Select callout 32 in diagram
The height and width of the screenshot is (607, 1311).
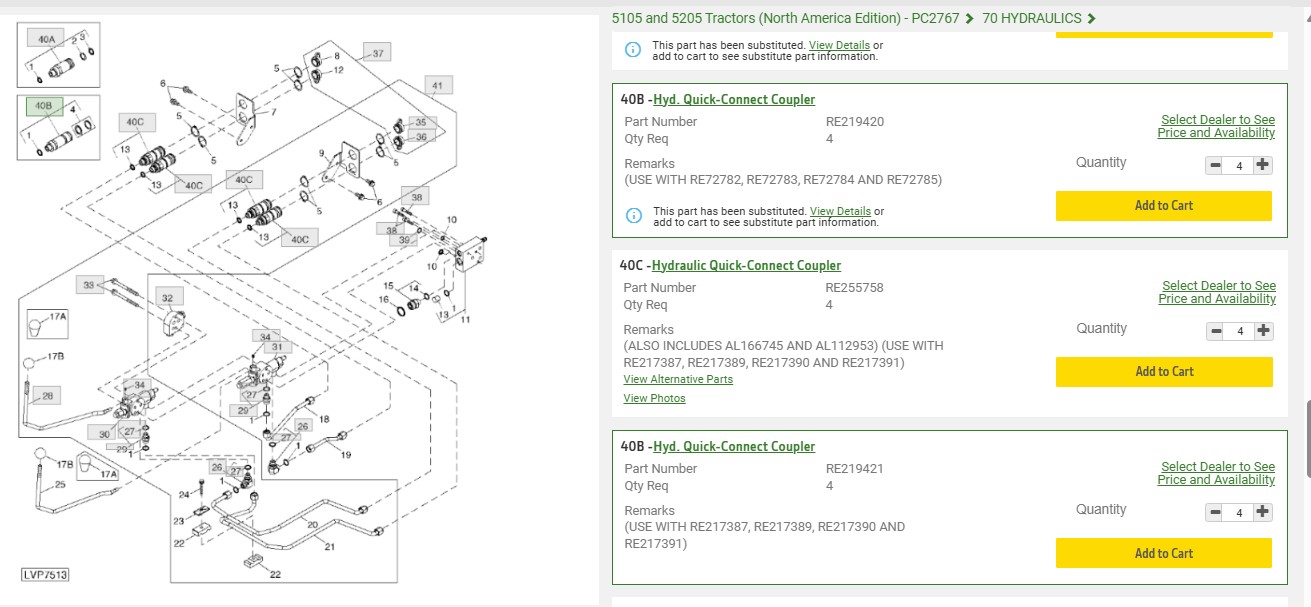point(167,298)
